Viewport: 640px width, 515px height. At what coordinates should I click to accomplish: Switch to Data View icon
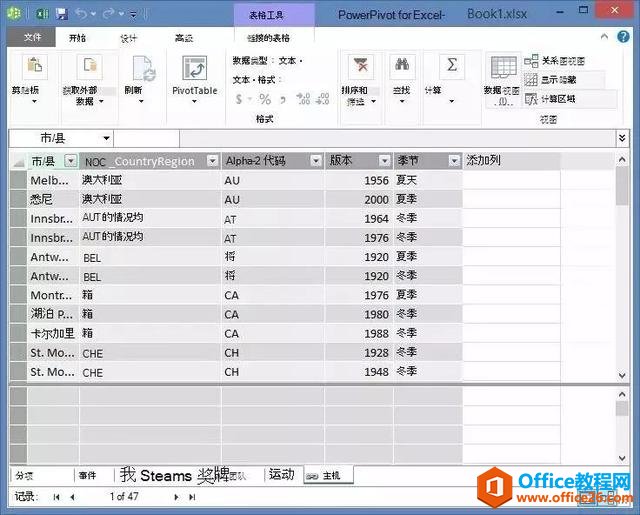(x=503, y=68)
